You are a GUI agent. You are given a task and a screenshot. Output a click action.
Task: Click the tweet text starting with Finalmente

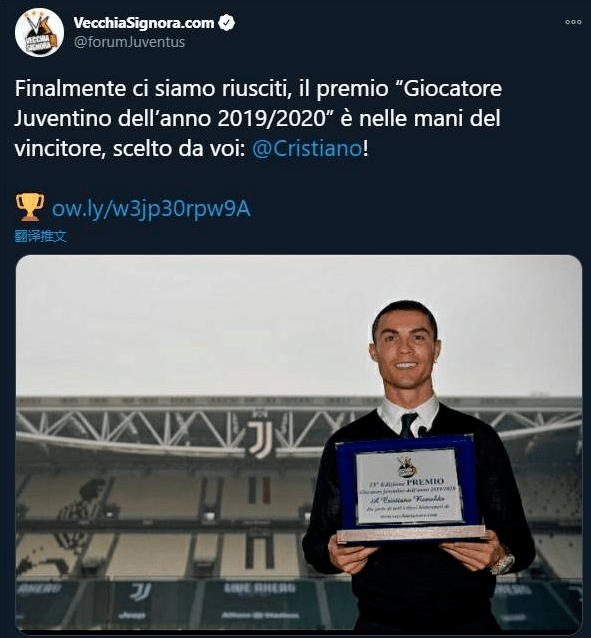click(x=258, y=118)
